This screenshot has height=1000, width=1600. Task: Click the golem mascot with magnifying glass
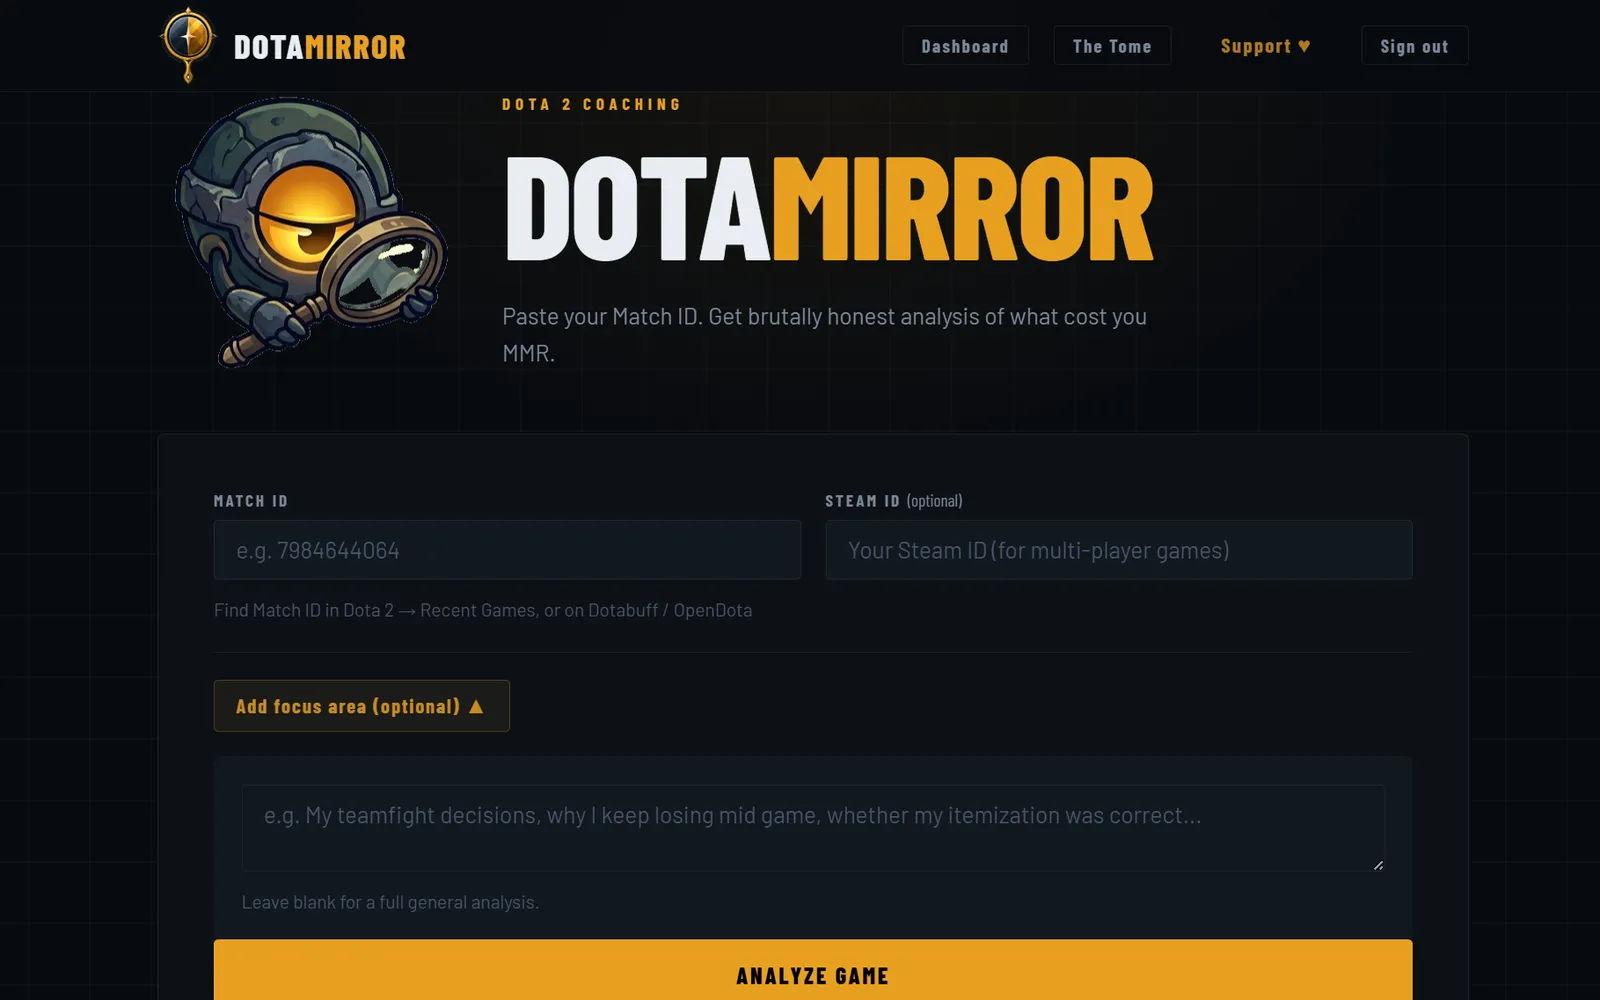pyautogui.click(x=311, y=231)
